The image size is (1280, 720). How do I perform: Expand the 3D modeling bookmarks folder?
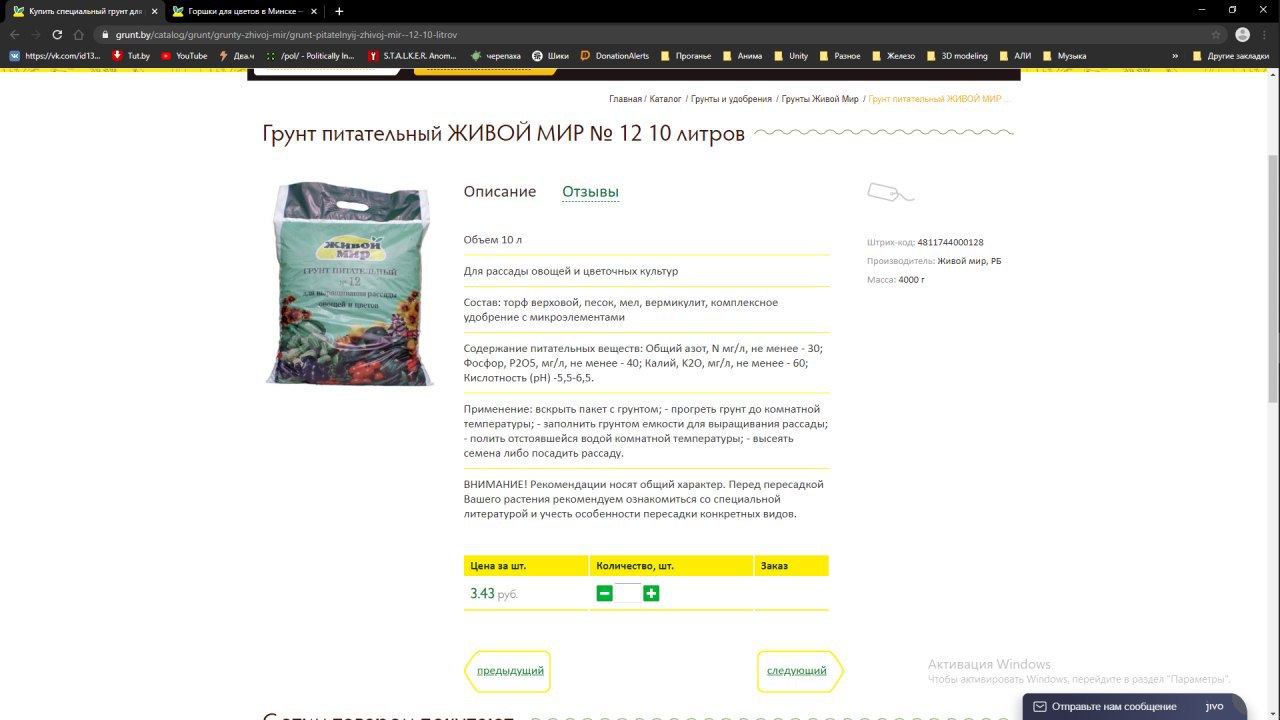tap(957, 56)
